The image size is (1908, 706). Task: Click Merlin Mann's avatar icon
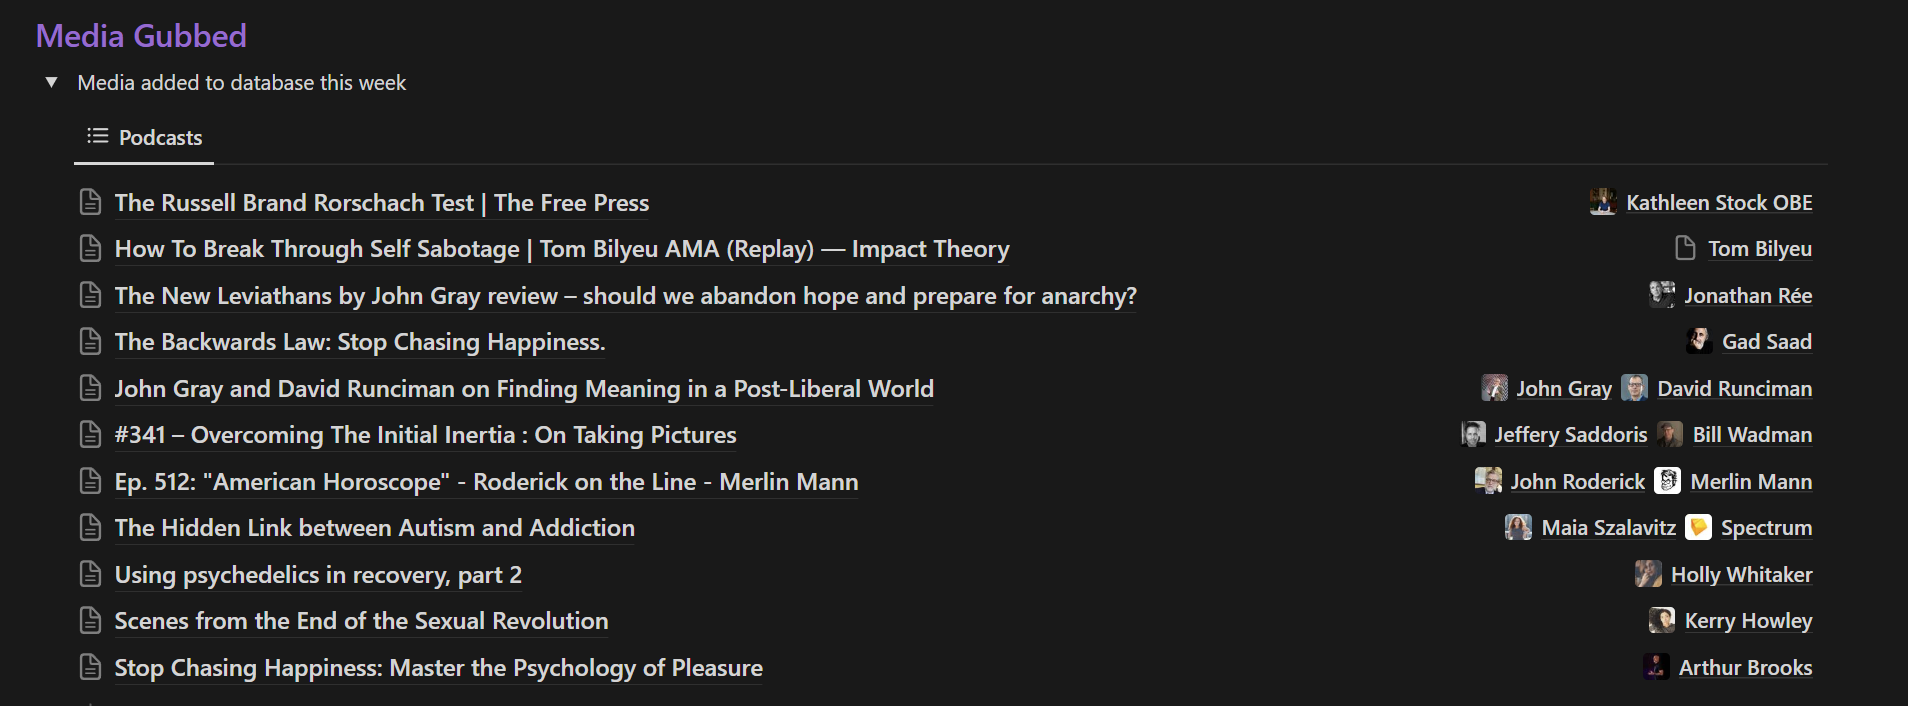1667,481
